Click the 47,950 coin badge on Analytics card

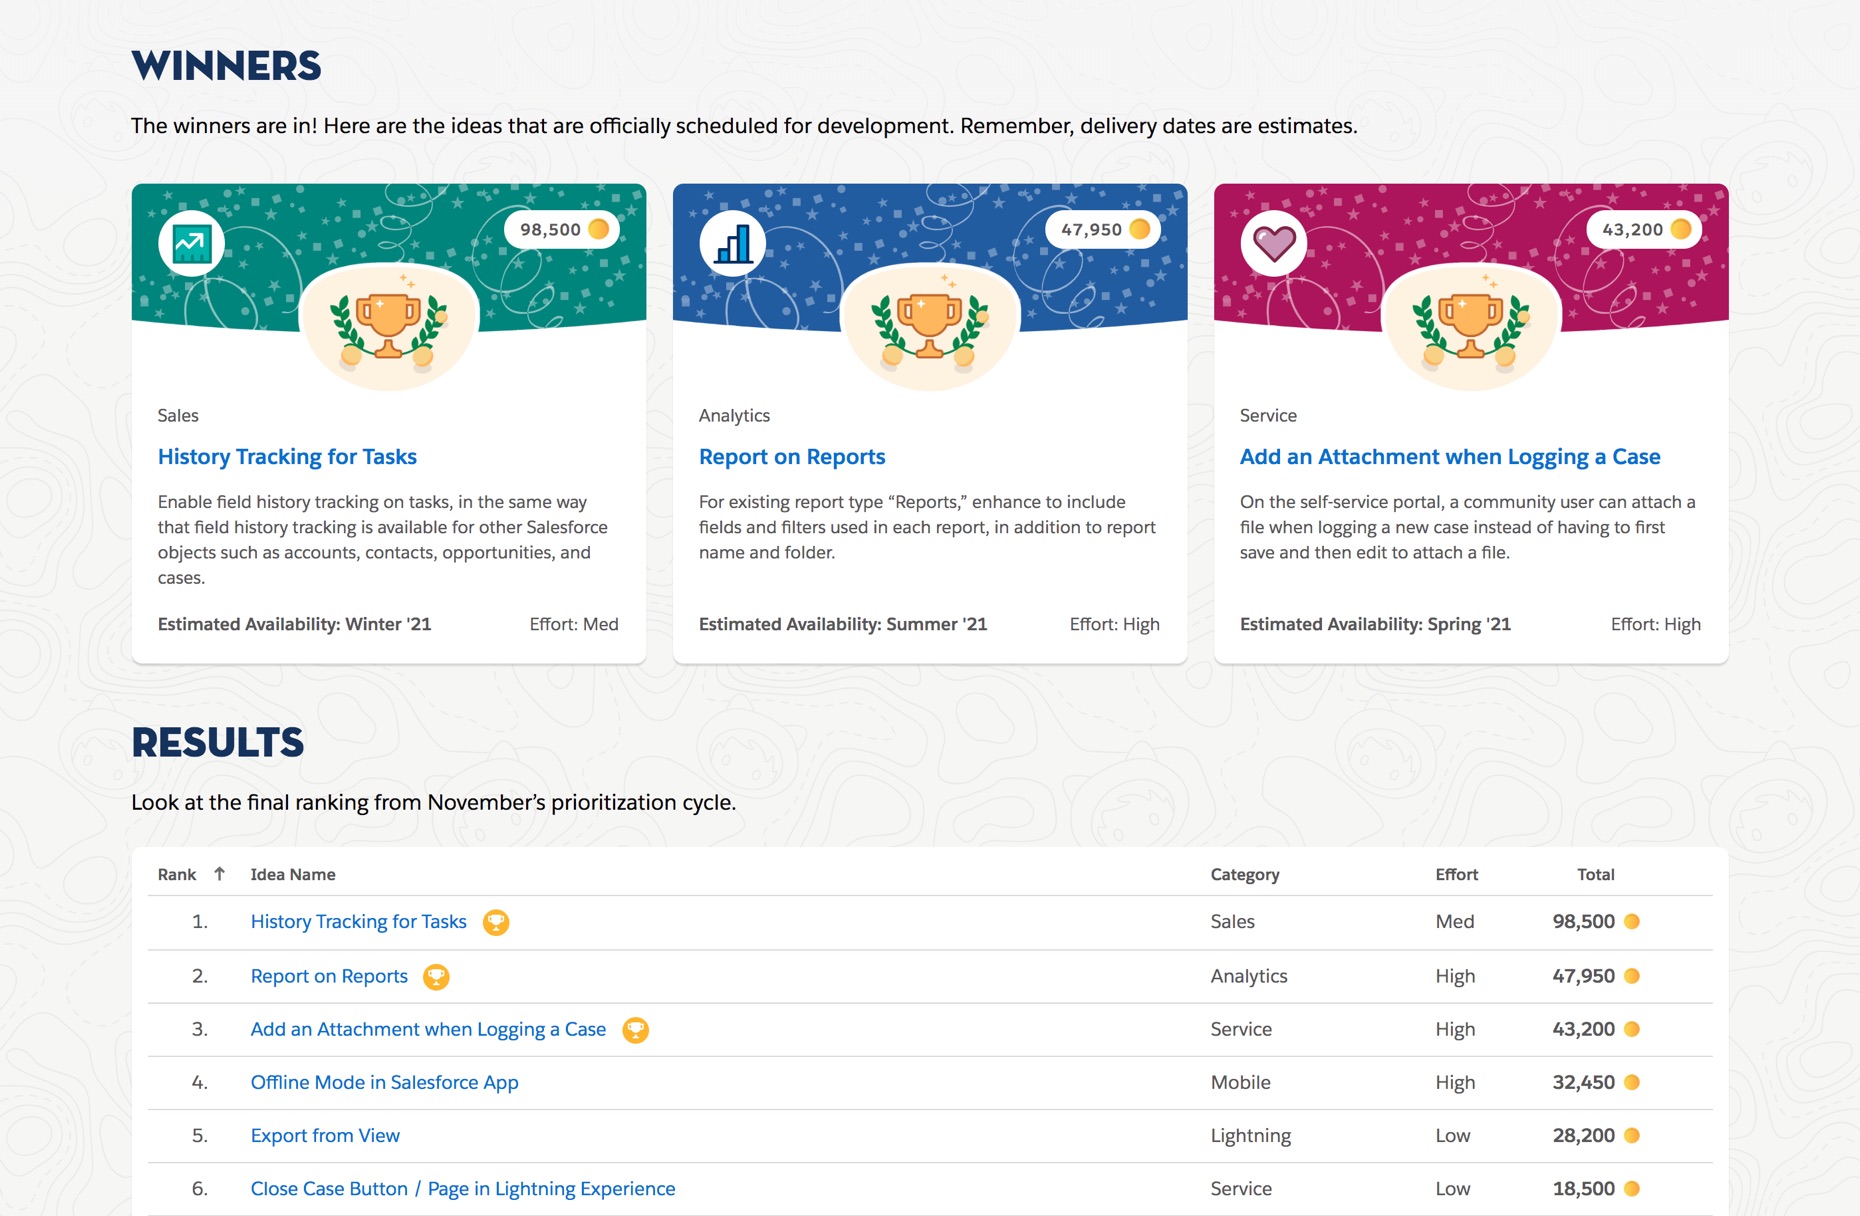[x=1104, y=230]
